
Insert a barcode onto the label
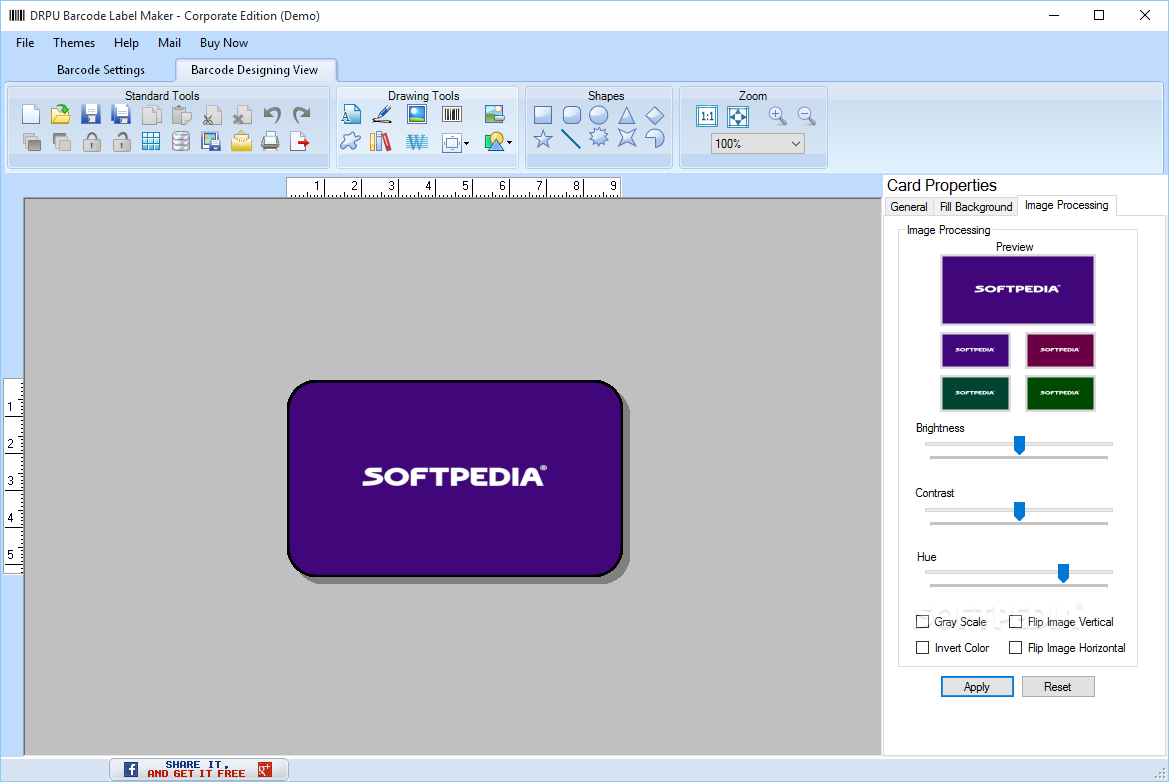coord(452,115)
